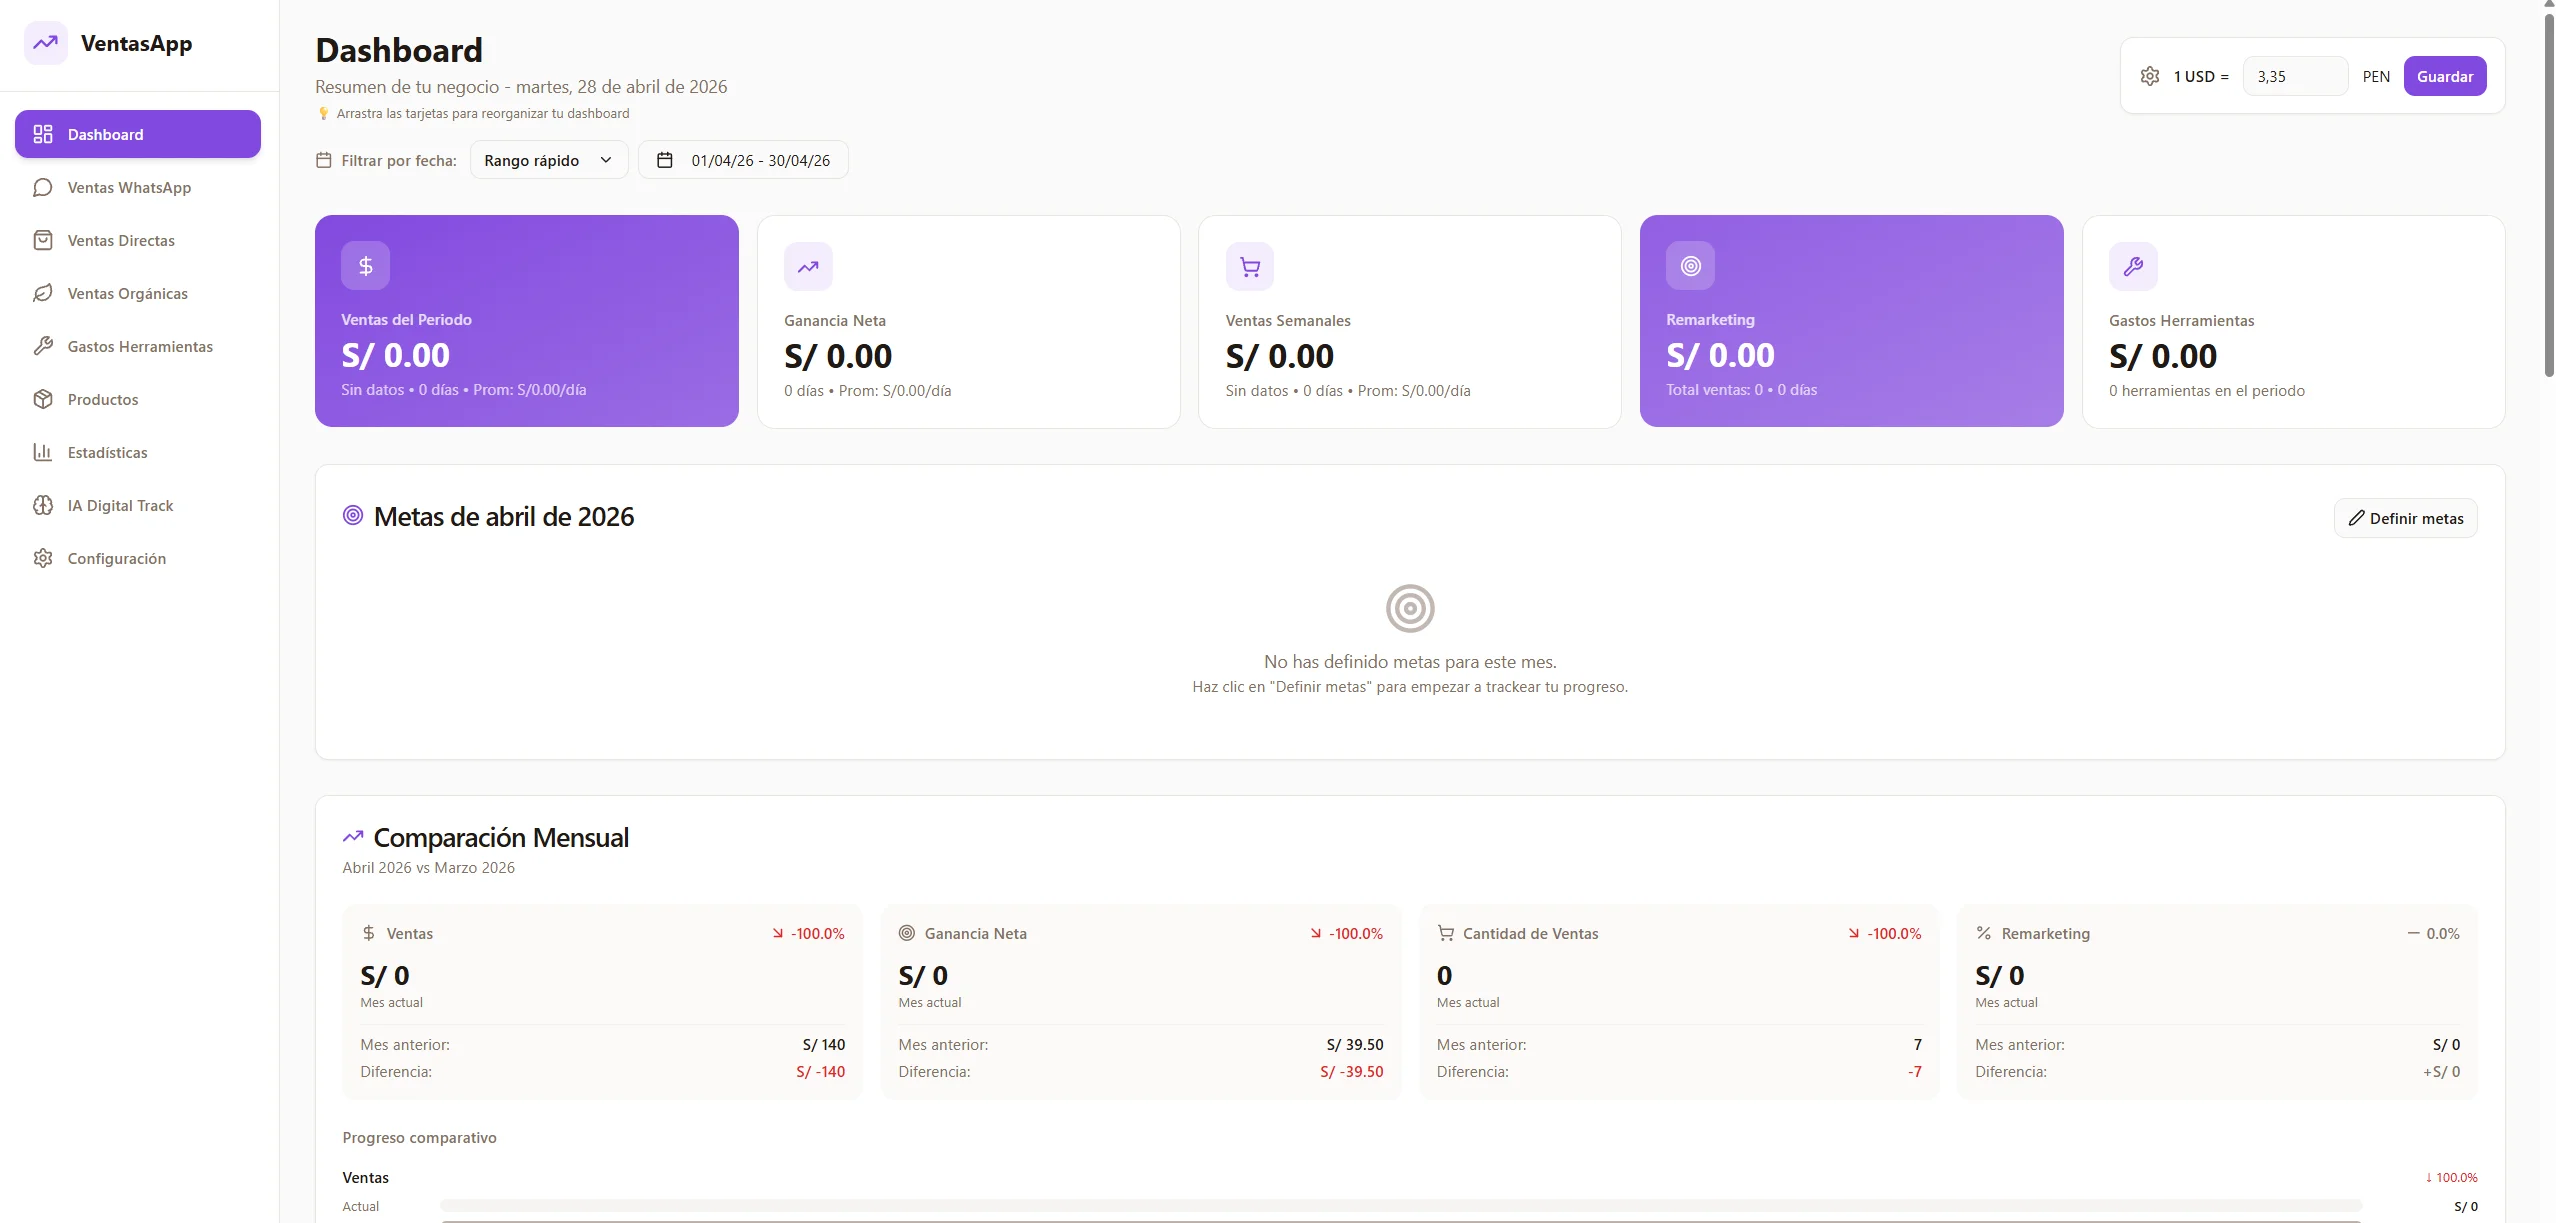The image size is (2556, 1223).
Task: Click the percent icon in the Remarketing comparison box
Action: (1984, 933)
